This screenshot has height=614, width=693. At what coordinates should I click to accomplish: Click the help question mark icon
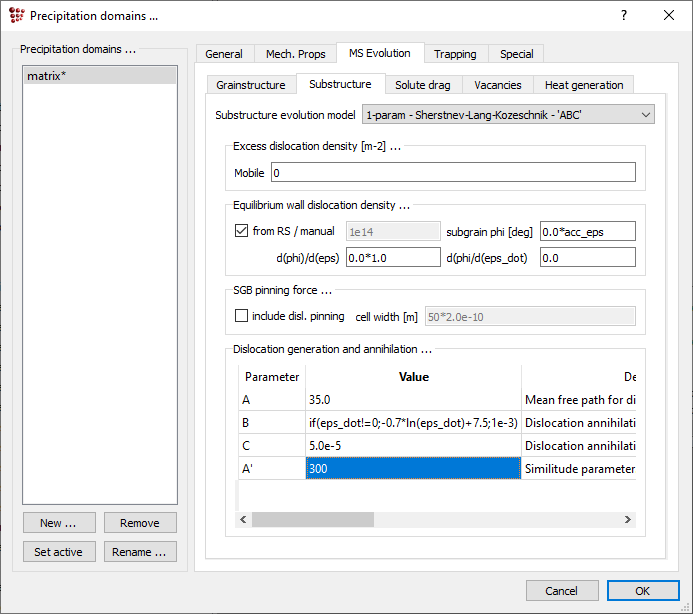[x=624, y=15]
